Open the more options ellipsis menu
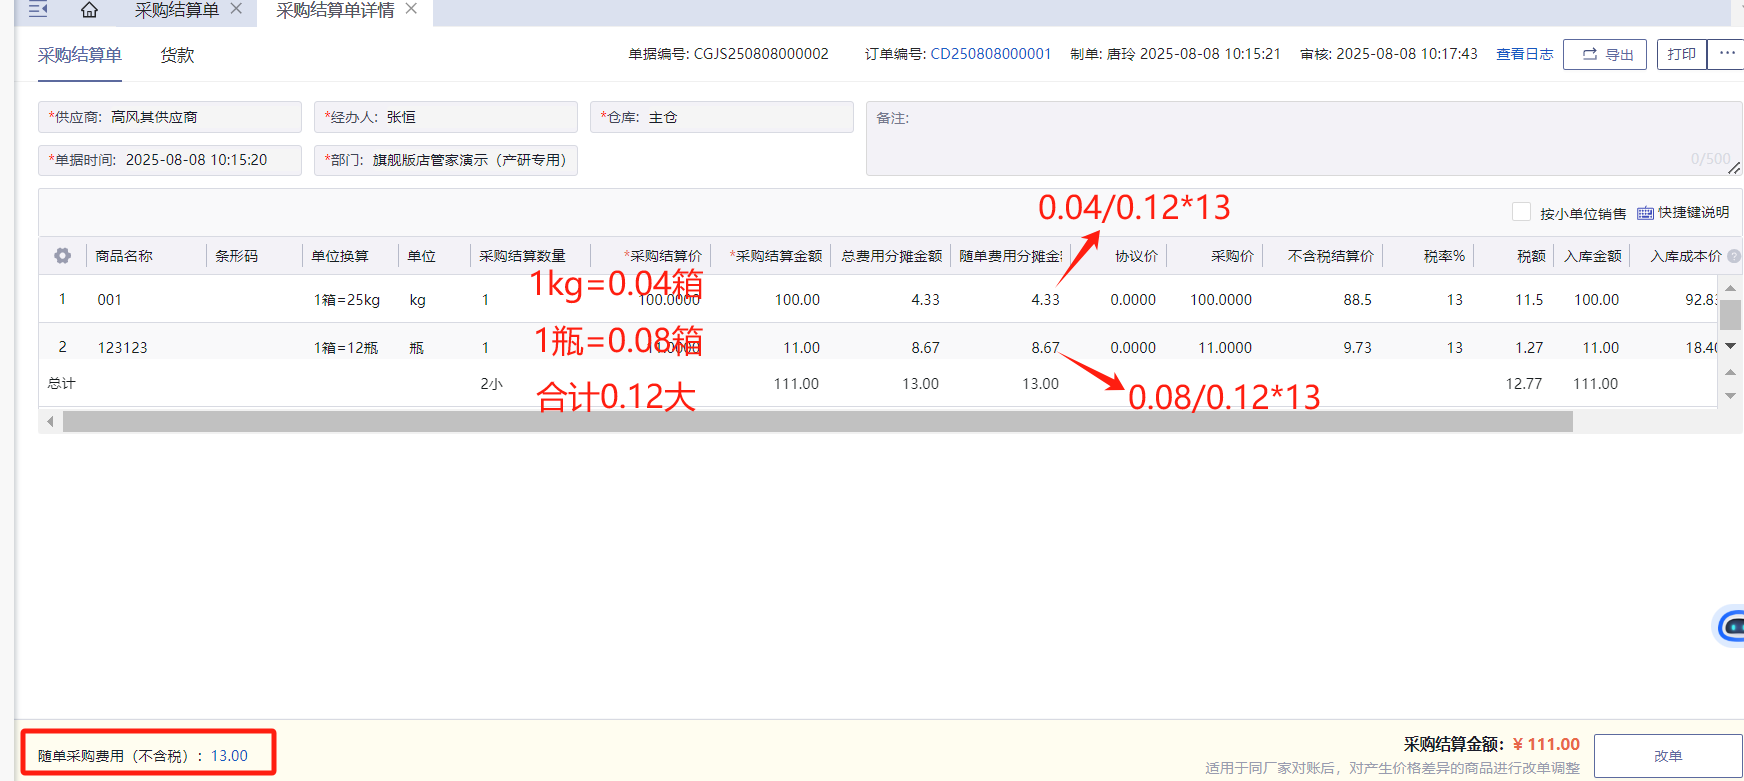The image size is (1744, 781). [1727, 54]
